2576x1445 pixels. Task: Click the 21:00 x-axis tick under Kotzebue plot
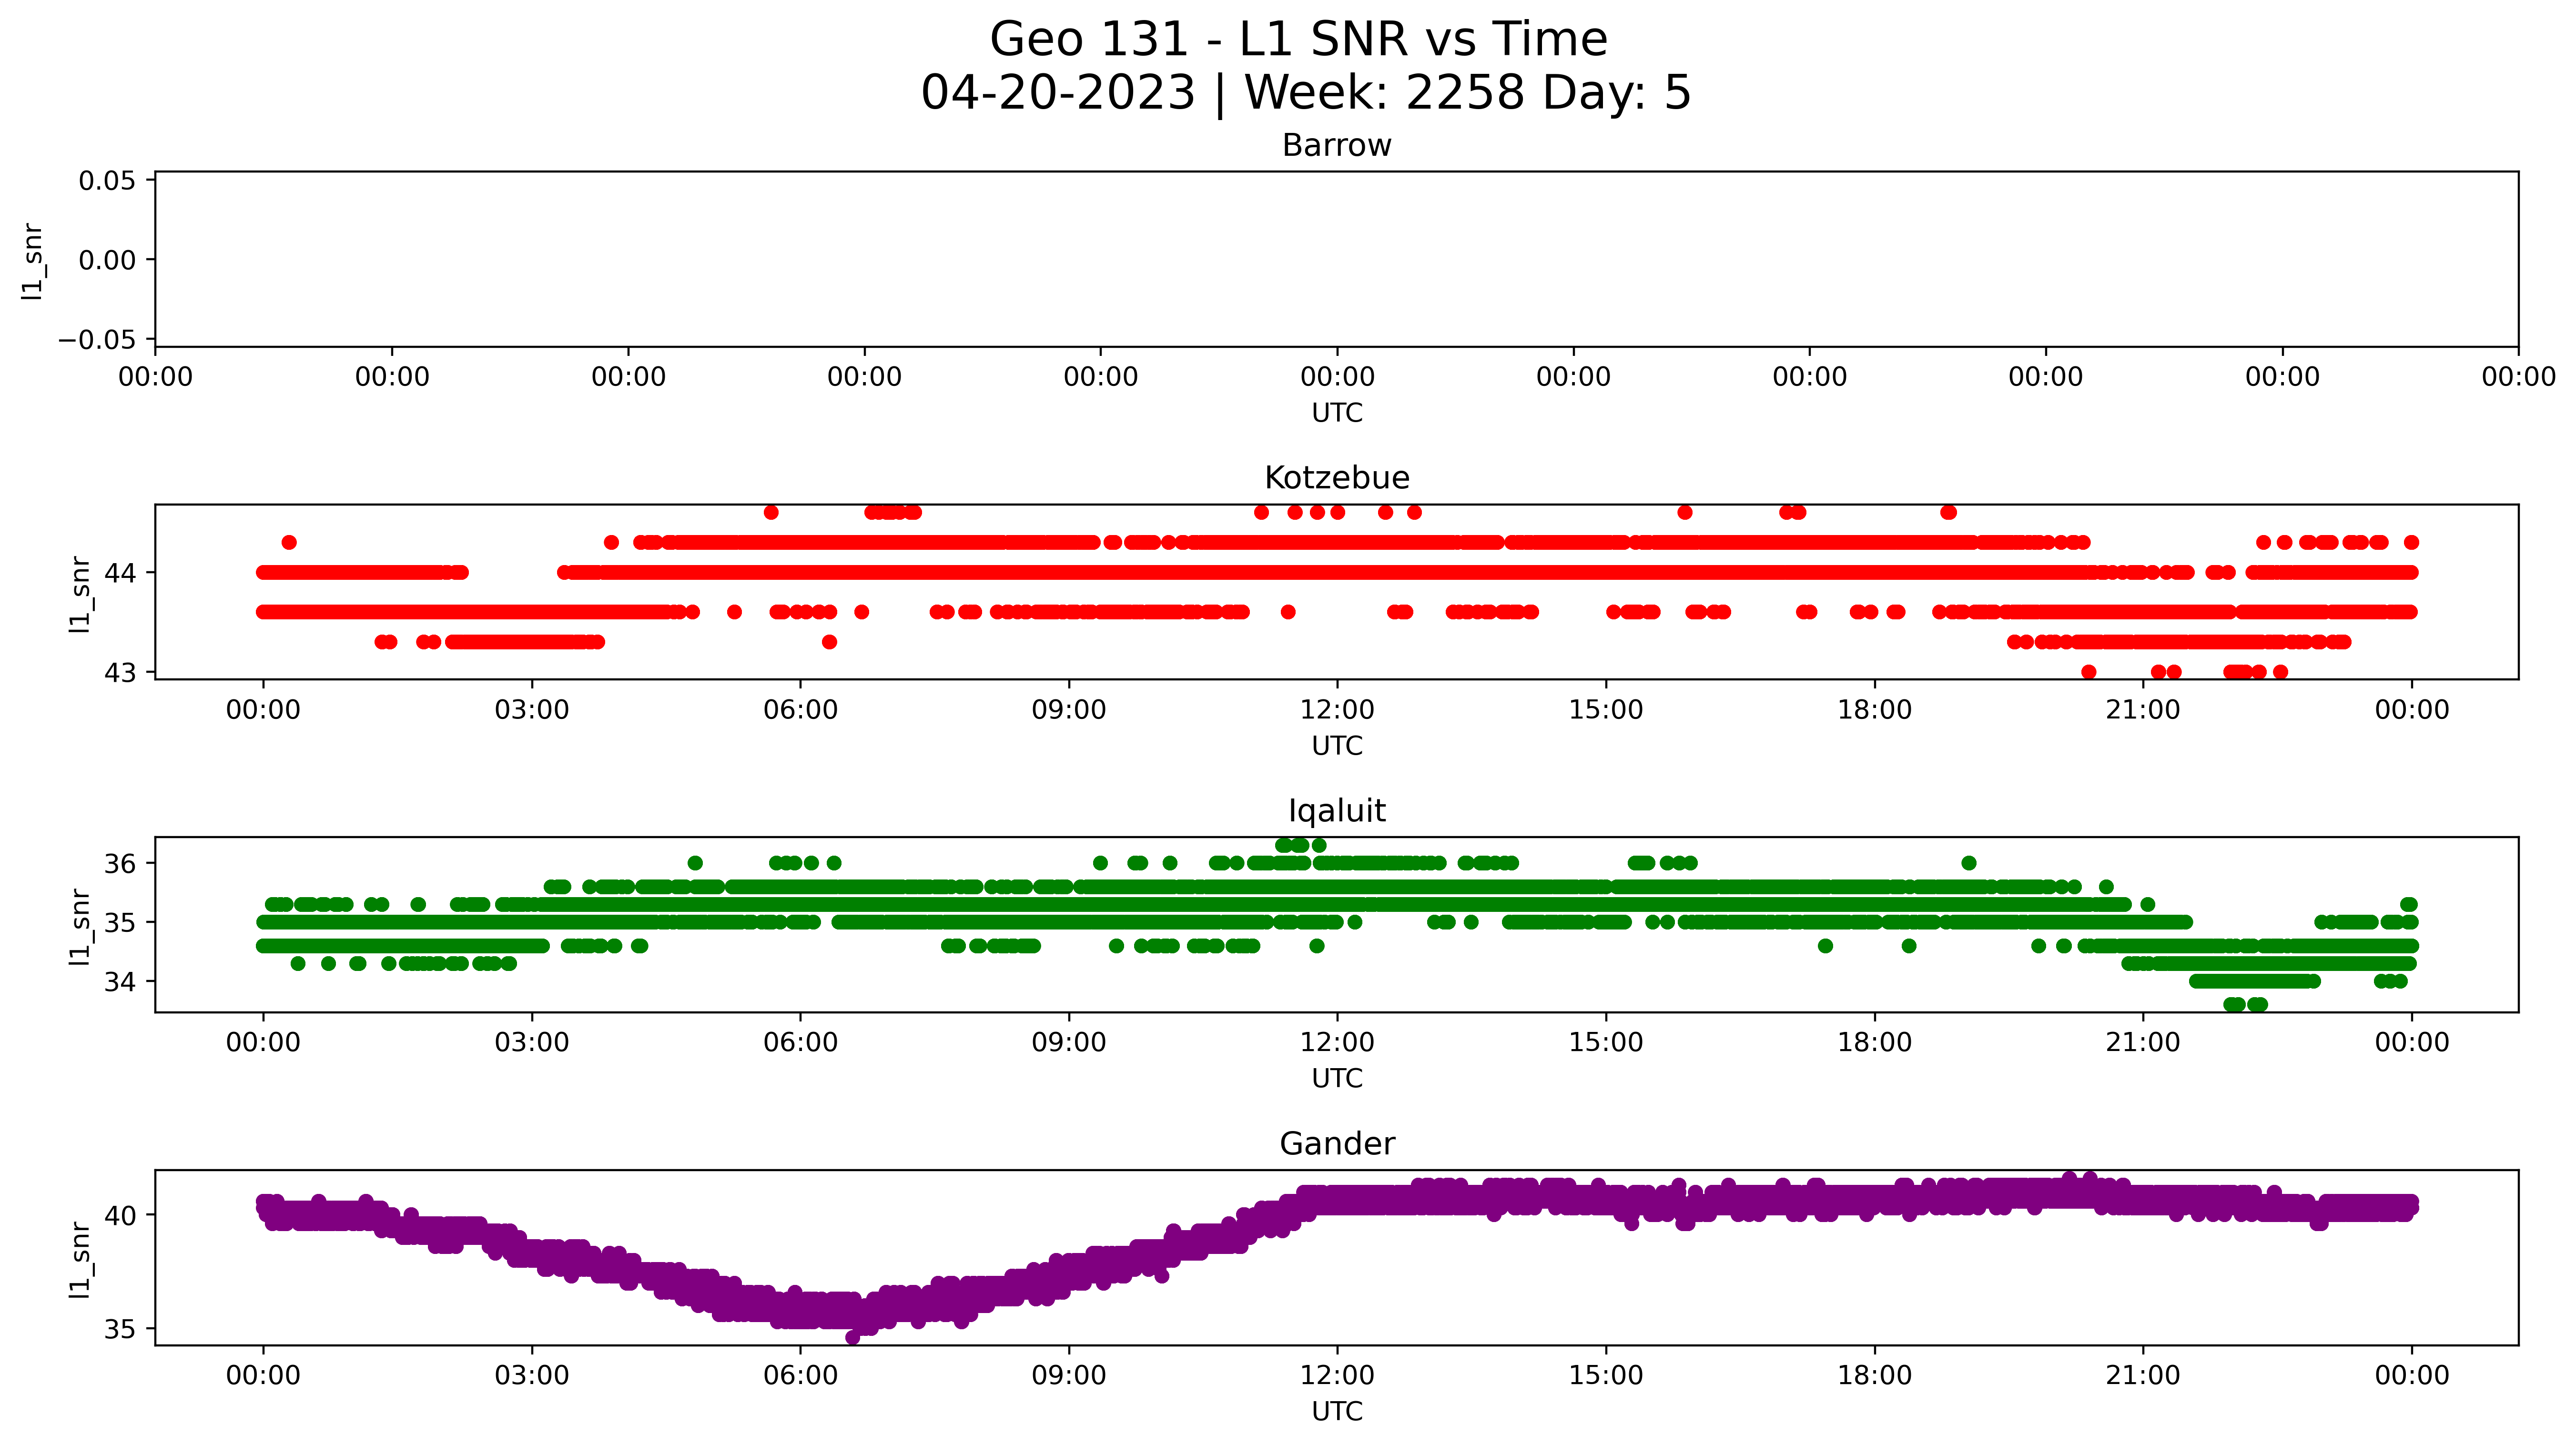2143,710
